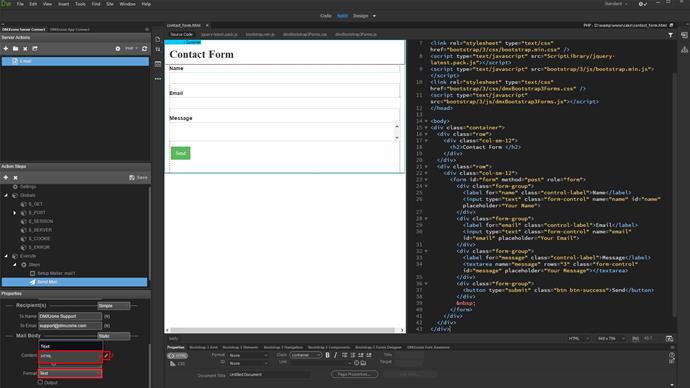This screenshot has width=690, height=388.
Task: Open the Insert menu
Action: (64, 4)
